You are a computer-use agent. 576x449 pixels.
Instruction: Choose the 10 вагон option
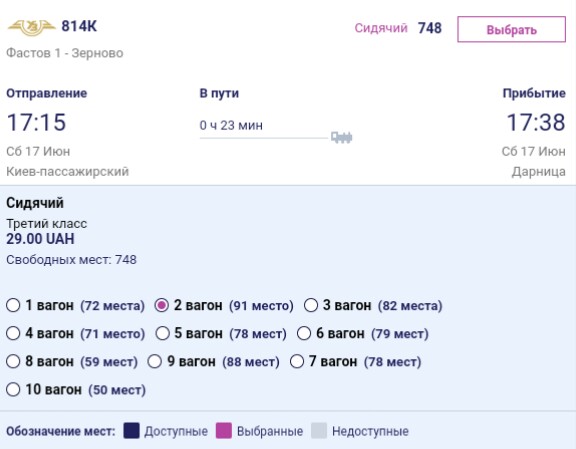click(x=13, y=389)
